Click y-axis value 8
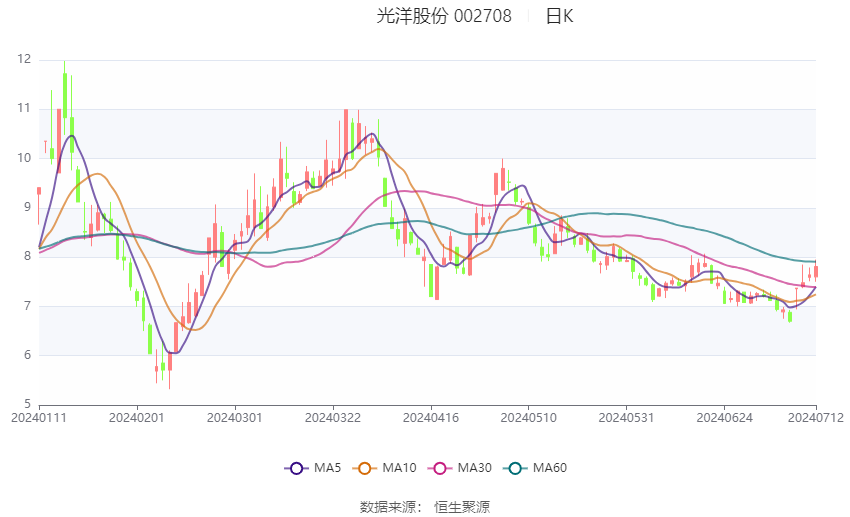The image size is (850, 517). [27, 256]
